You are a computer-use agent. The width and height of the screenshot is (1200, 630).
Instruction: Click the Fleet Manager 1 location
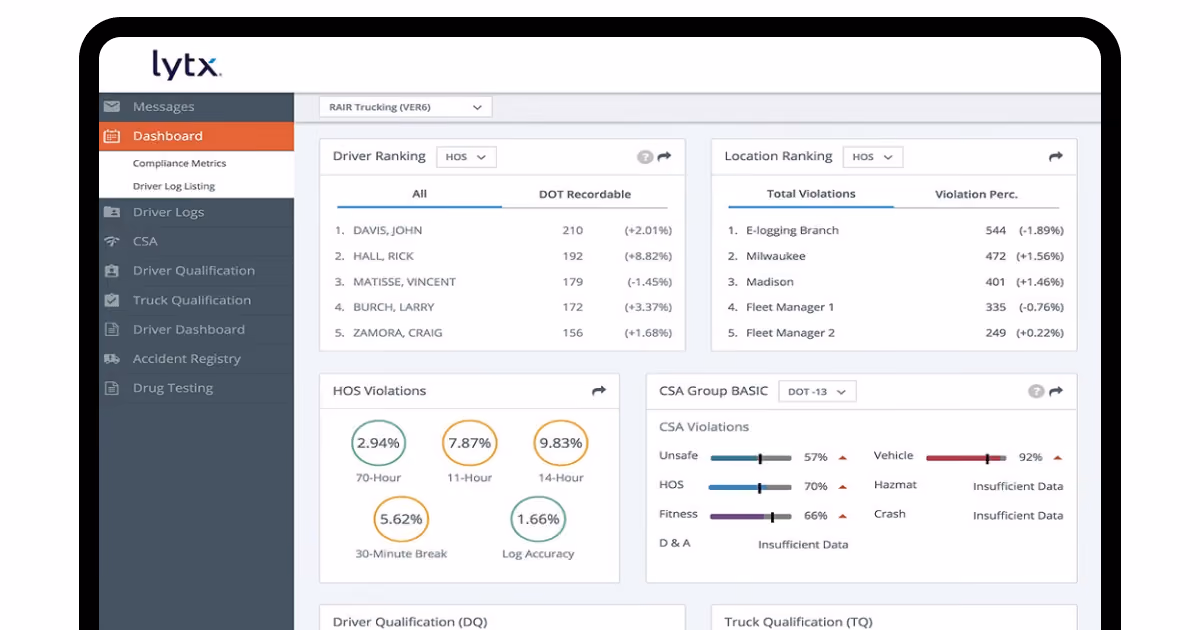[x=895, y=307]
